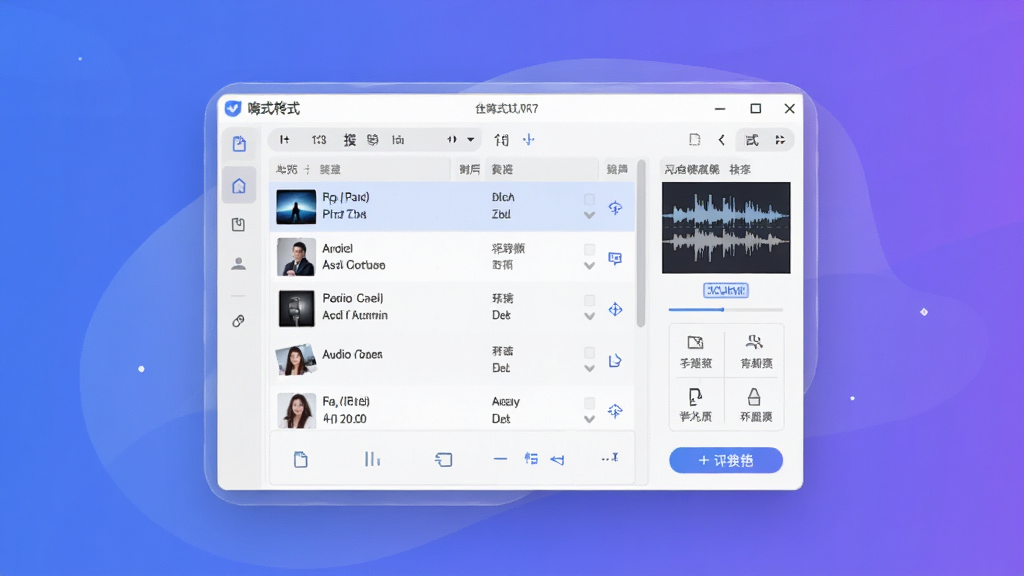Click the microphone thumbnail of Padio Cael) row
The height and width of the screenshot is (576, 1024).
[296, 308]
